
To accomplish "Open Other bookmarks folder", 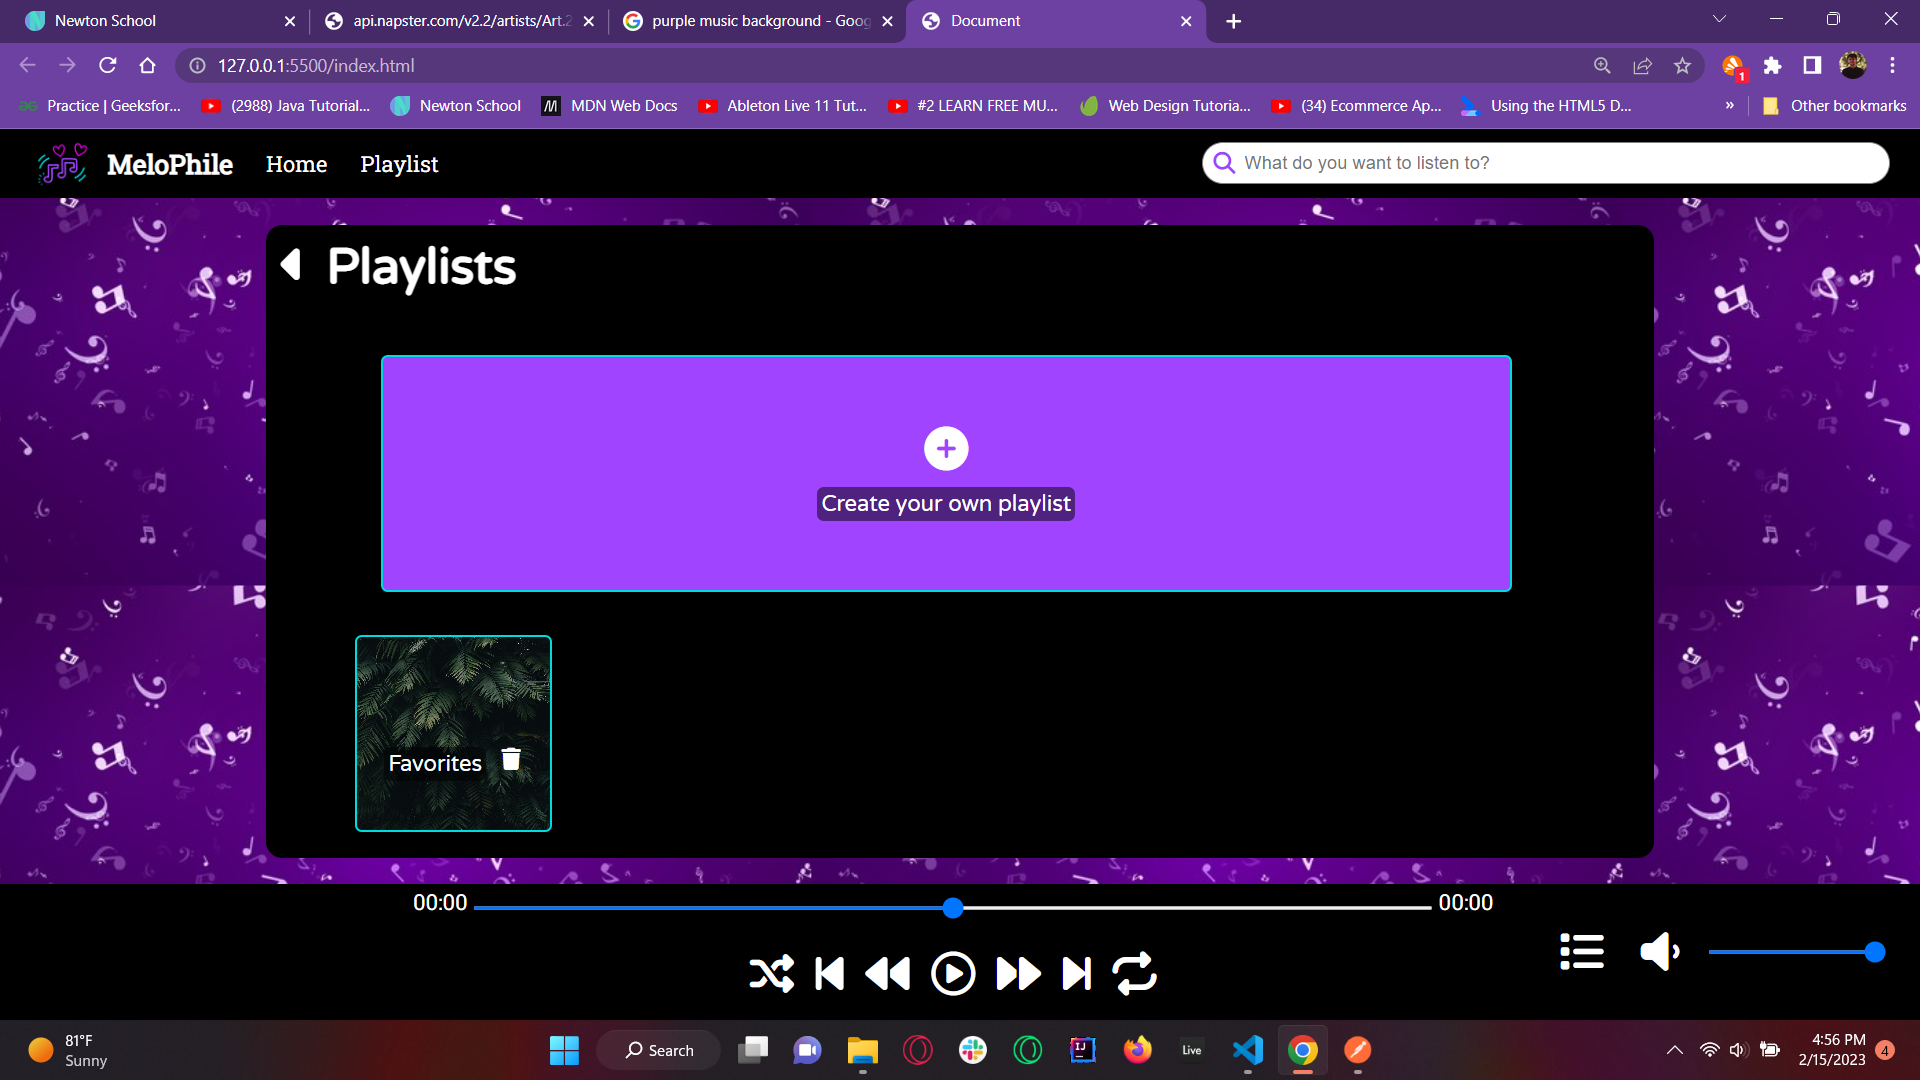I will [x=1834, y=105].
